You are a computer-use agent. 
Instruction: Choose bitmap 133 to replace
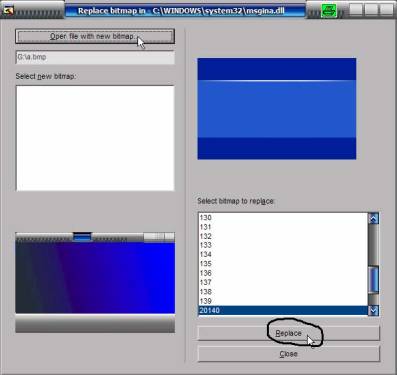[283, 245]
